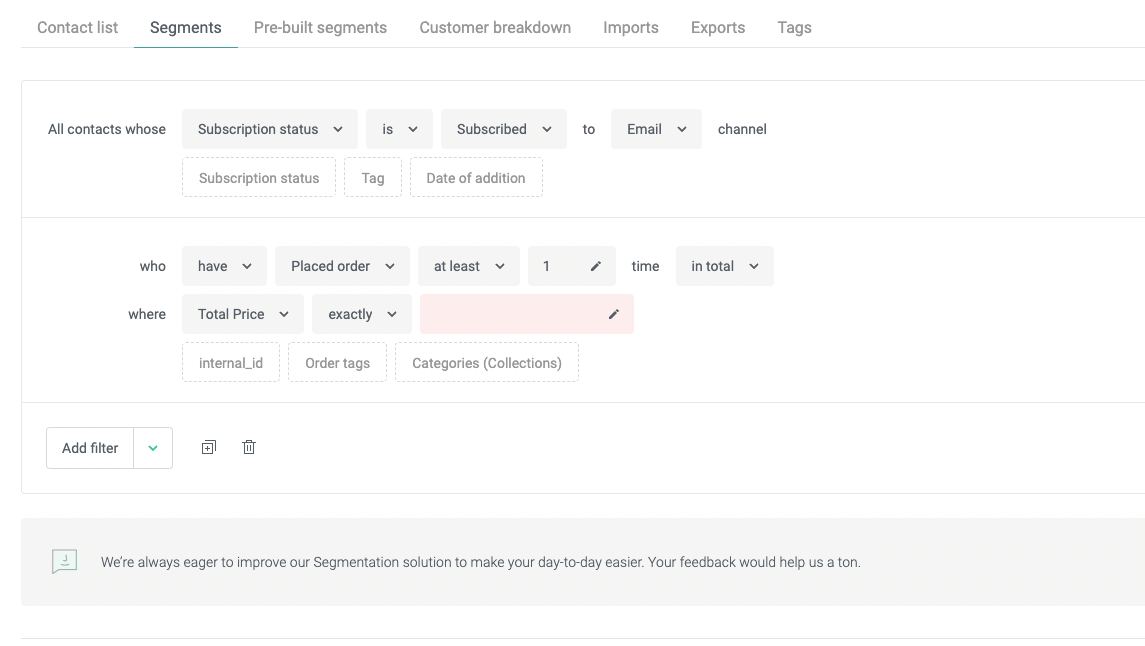Click the 'All contacts whose' label
The height and width of the screenshot is (646, 1145).
coord(107,129)
